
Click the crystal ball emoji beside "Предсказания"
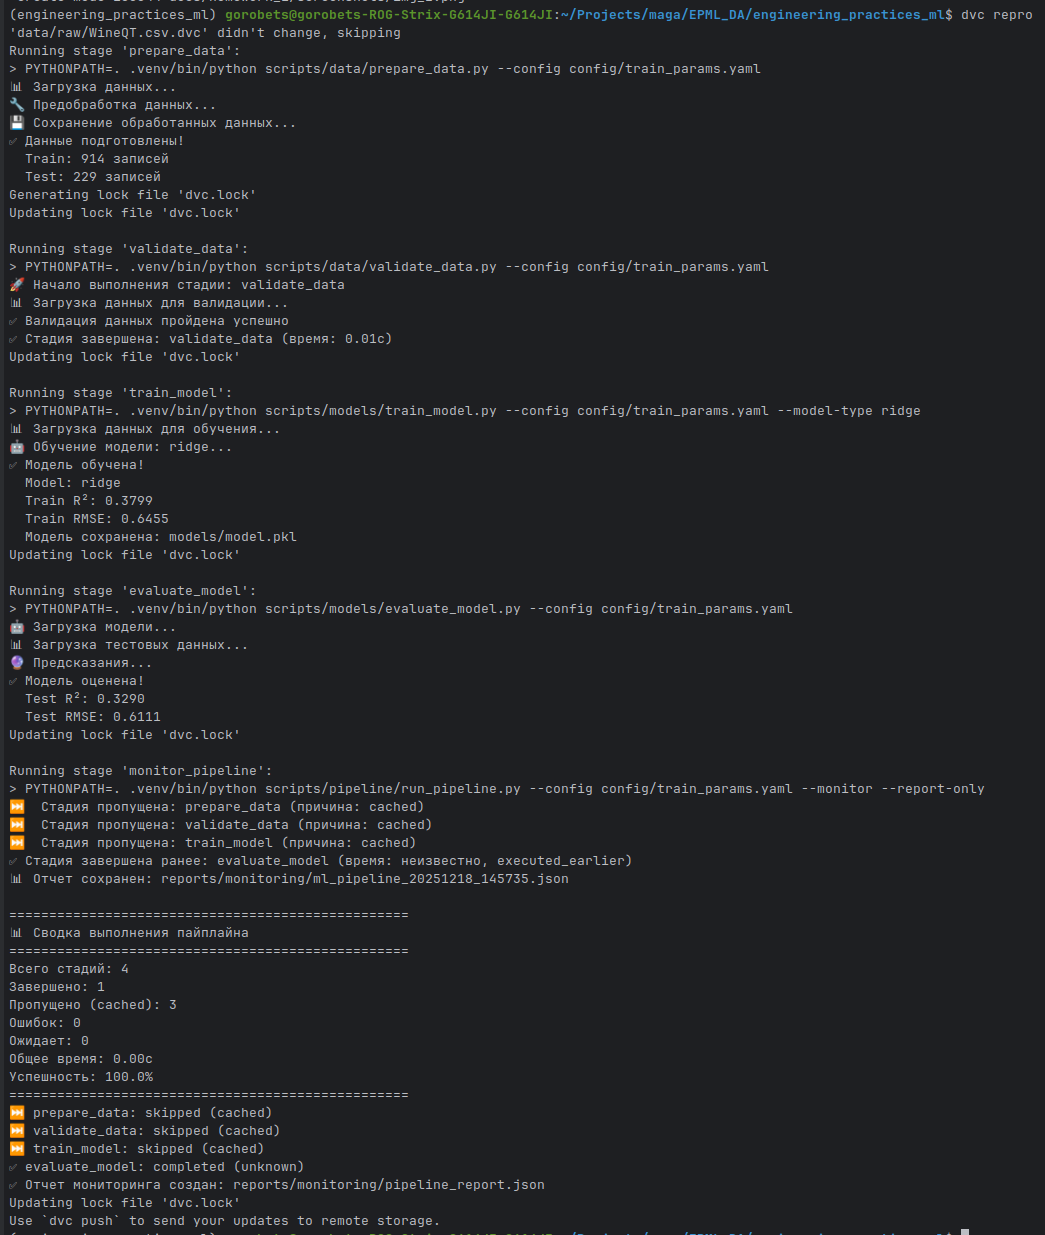tap(16, 663)
